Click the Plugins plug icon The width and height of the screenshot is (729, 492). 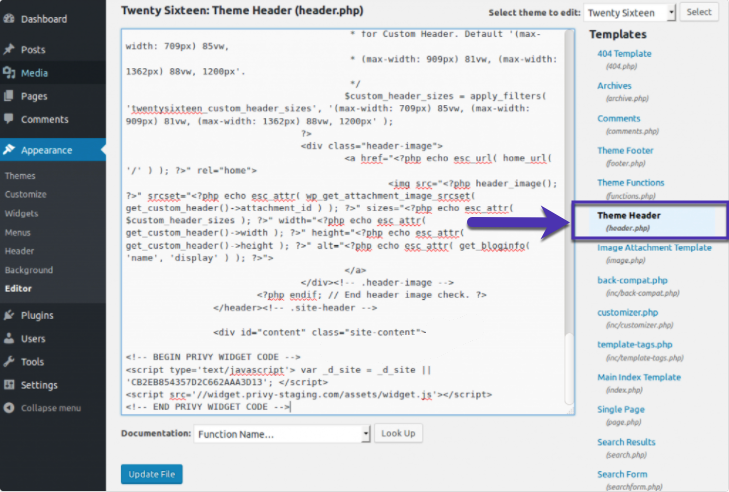coord(9,315)
